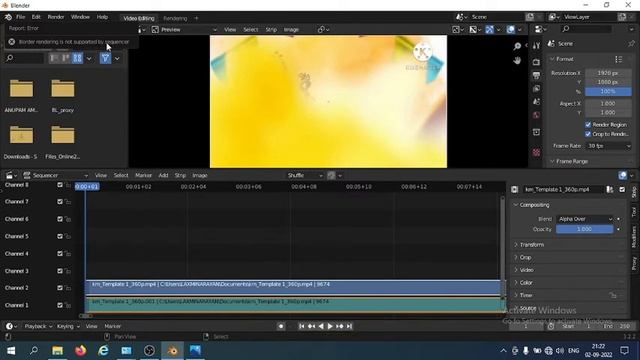Open the Frame Rate dropdown
The height and width of the screenshot is (360, 640).
click(609, 146)
